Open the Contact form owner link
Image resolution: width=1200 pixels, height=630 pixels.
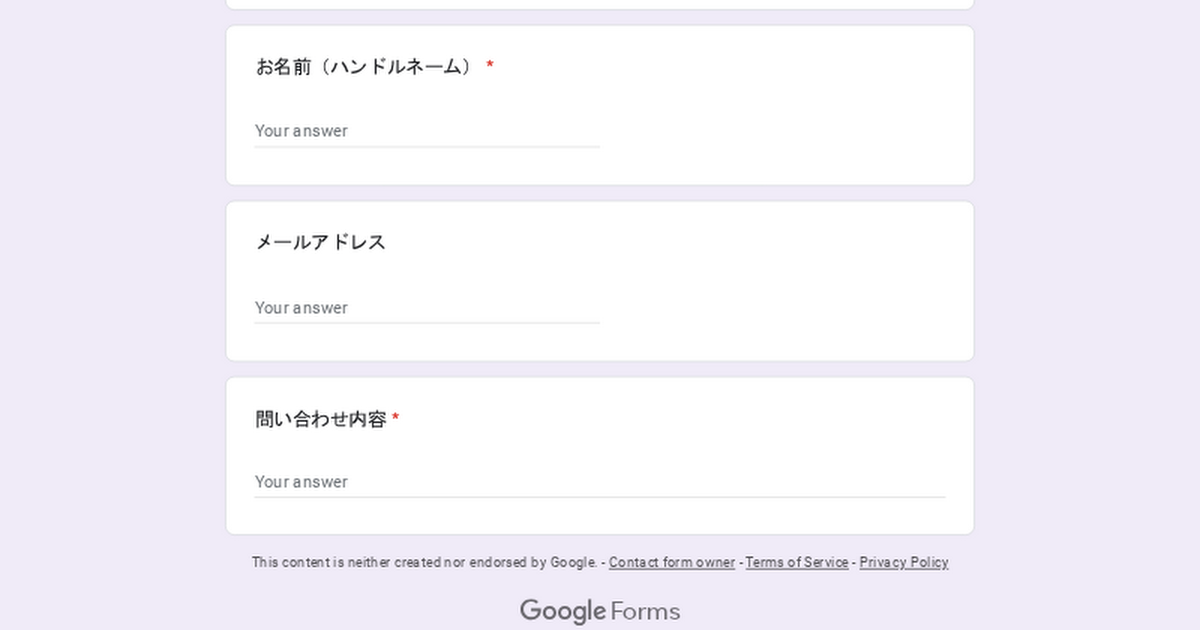671,563
